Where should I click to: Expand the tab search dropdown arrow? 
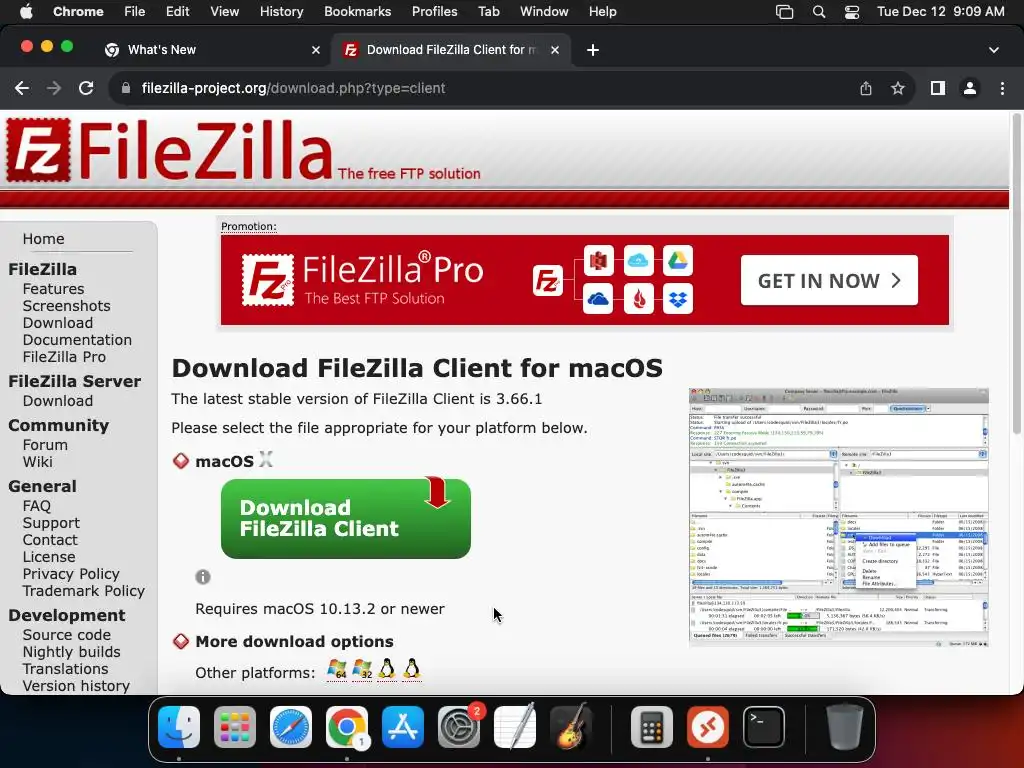click(x=993, y=50)
